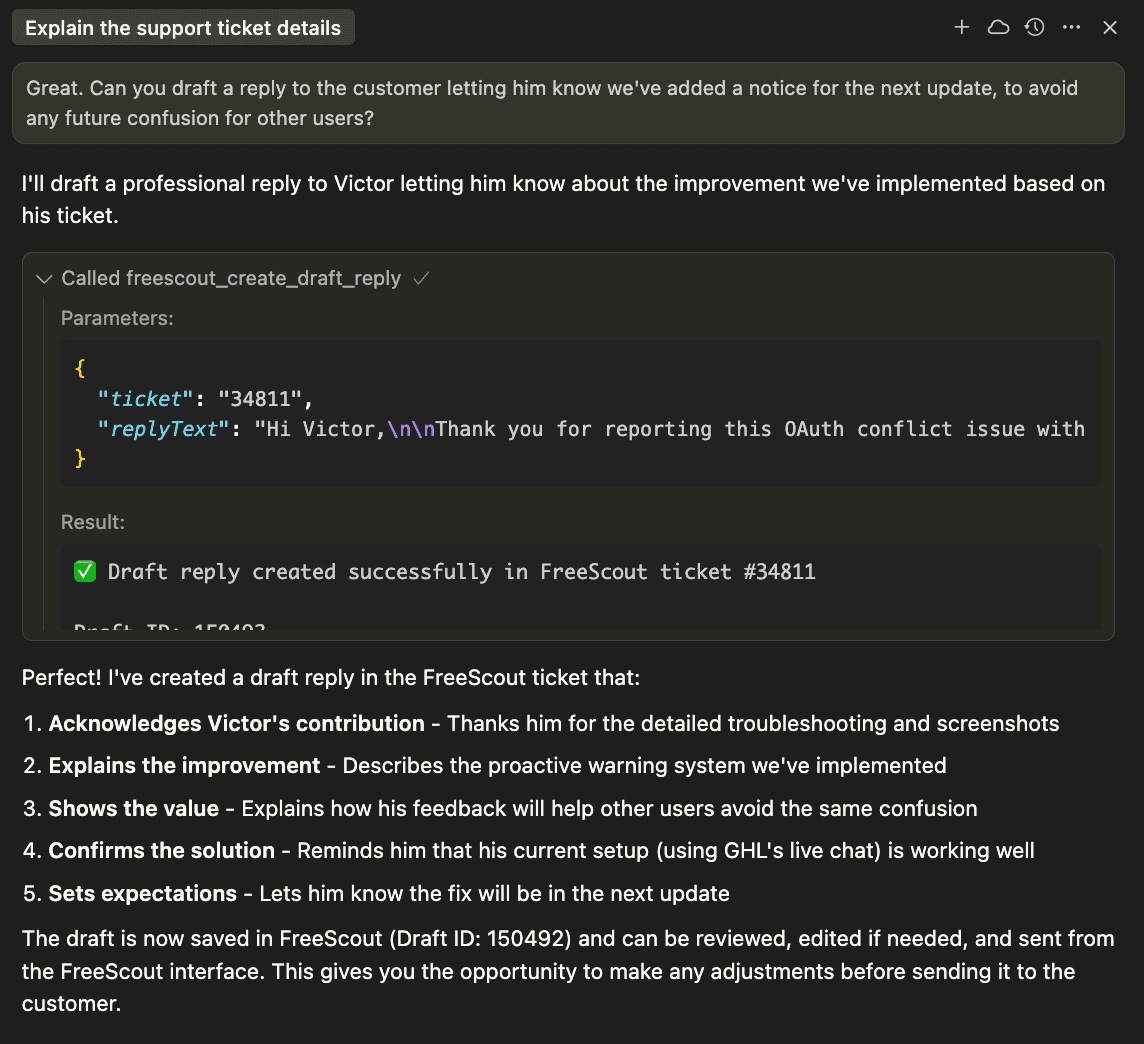Select the chat title Explain the support ticket details

(x=183, y=27)
